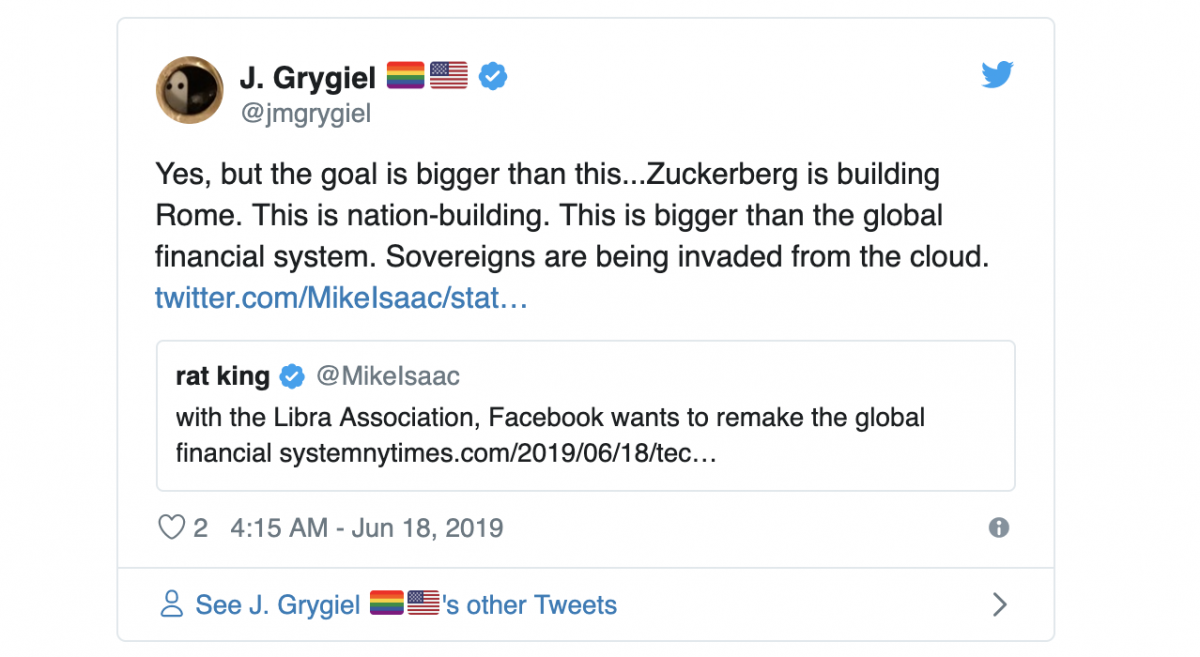Click the like count number 2

[200, 528]
